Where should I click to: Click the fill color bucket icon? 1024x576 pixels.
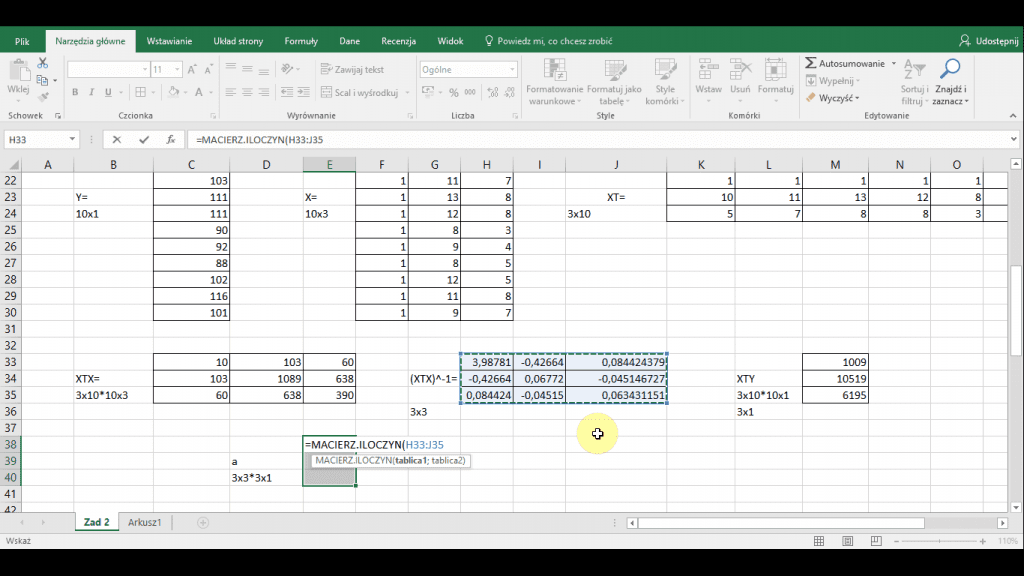[x=173, y=93]
